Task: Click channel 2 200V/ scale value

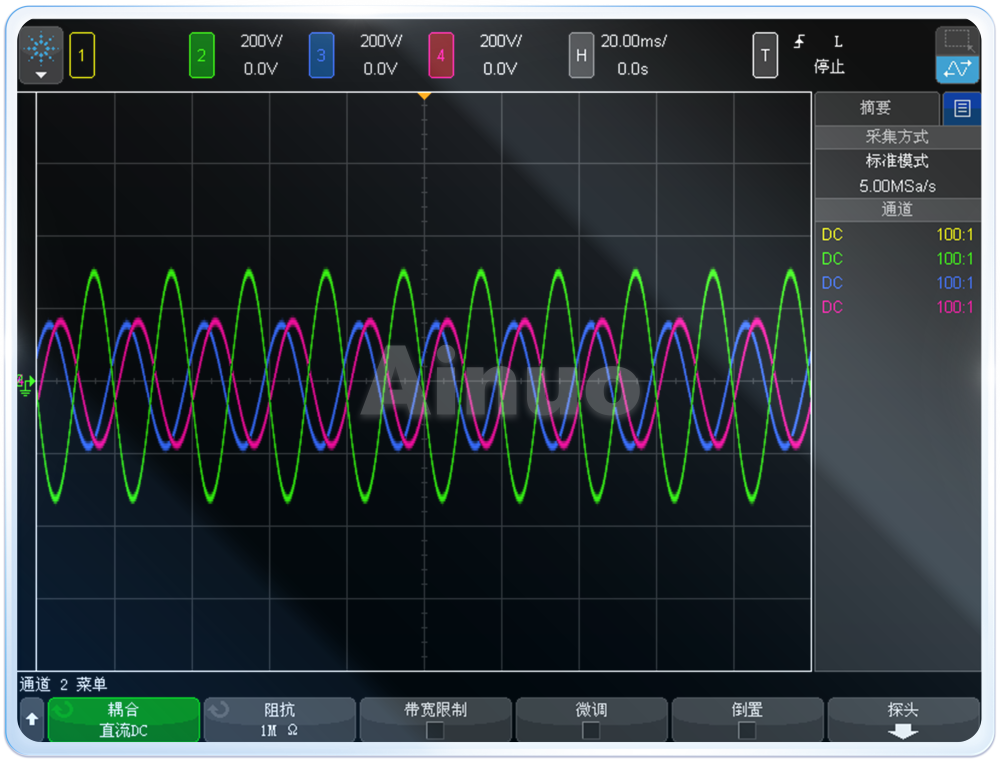Action: (261, 41)
